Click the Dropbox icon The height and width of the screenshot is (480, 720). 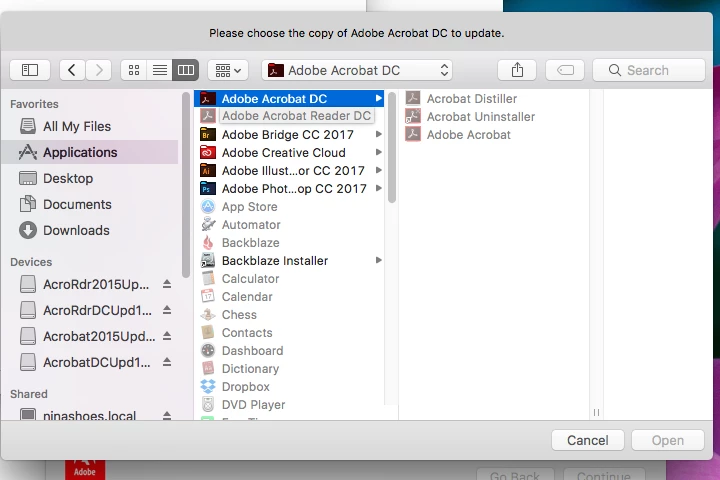208,386
